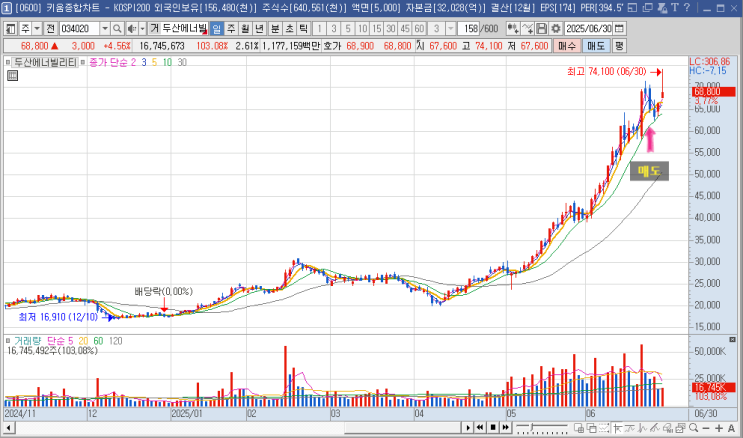The height and width of the screenshot is (438, 743).
Task: Click the bottom trend line drawing icon
Action: [654, 428]
